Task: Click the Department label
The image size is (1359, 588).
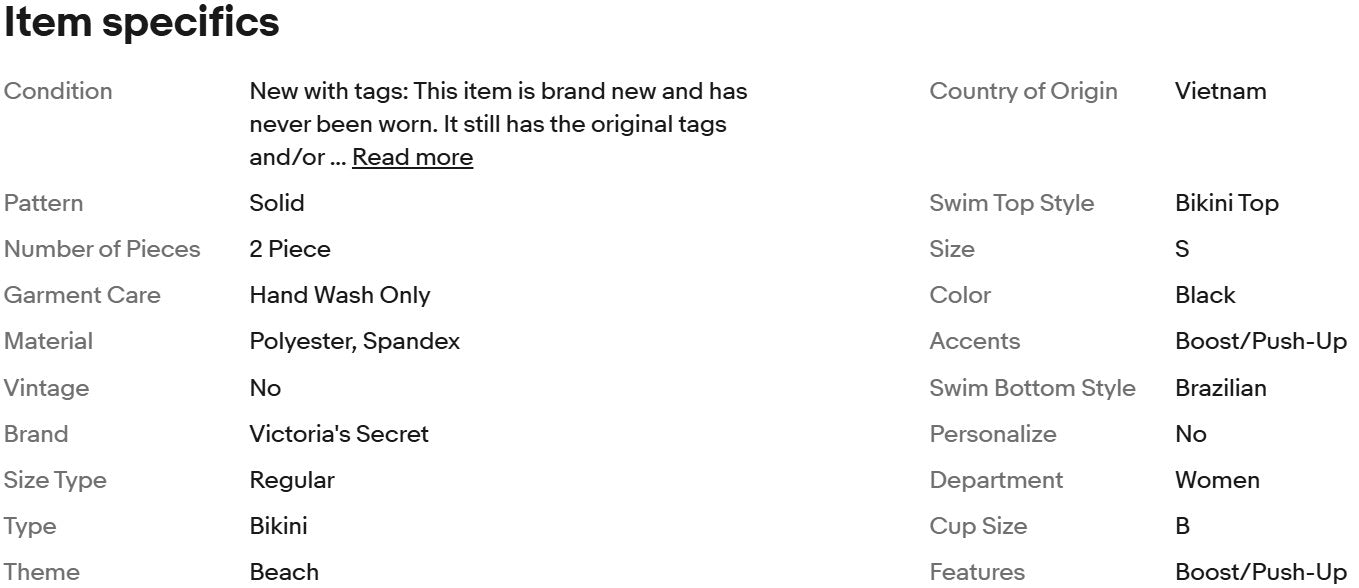Action: coord(996,480)
